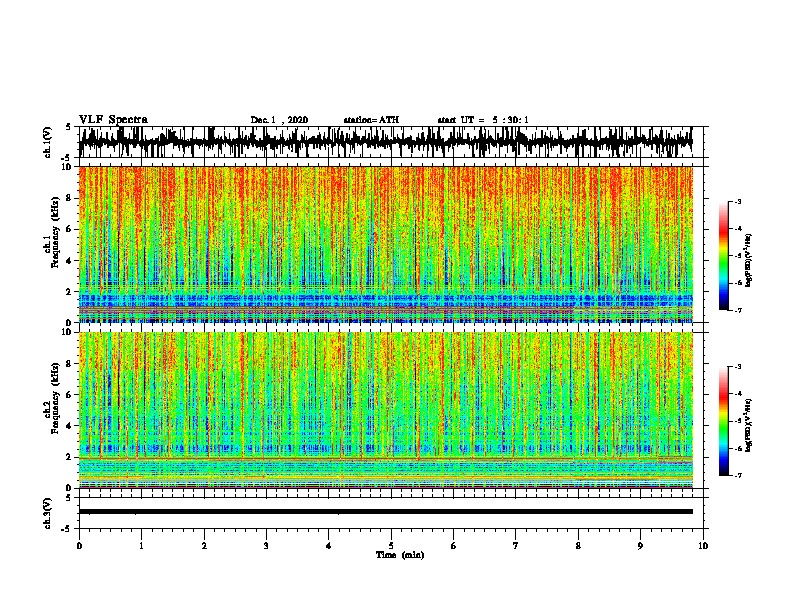Click the "station=ATH" header label
The width and height of the screenshot is (792, 612).
(371, 120)
